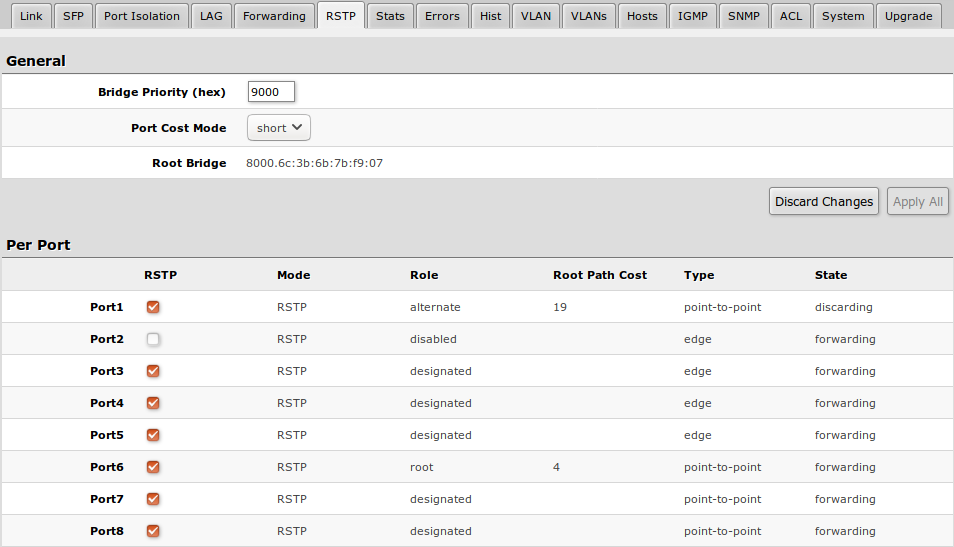Screen dimensions: 954x547
Task: Switch to the Link tab
Action: [x=31, y=16]
